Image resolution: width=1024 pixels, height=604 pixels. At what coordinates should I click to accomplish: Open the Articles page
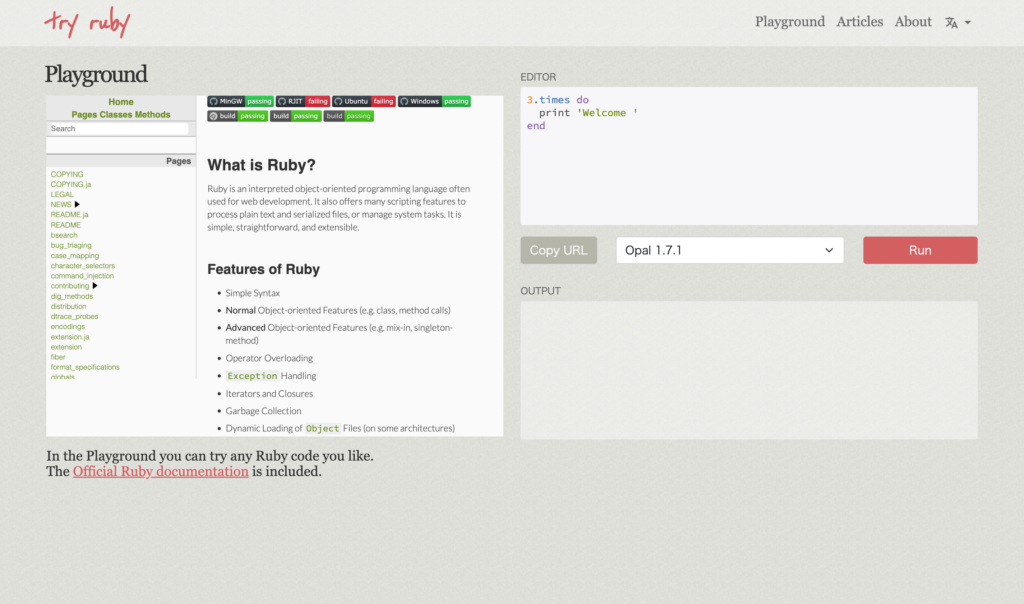859,22
